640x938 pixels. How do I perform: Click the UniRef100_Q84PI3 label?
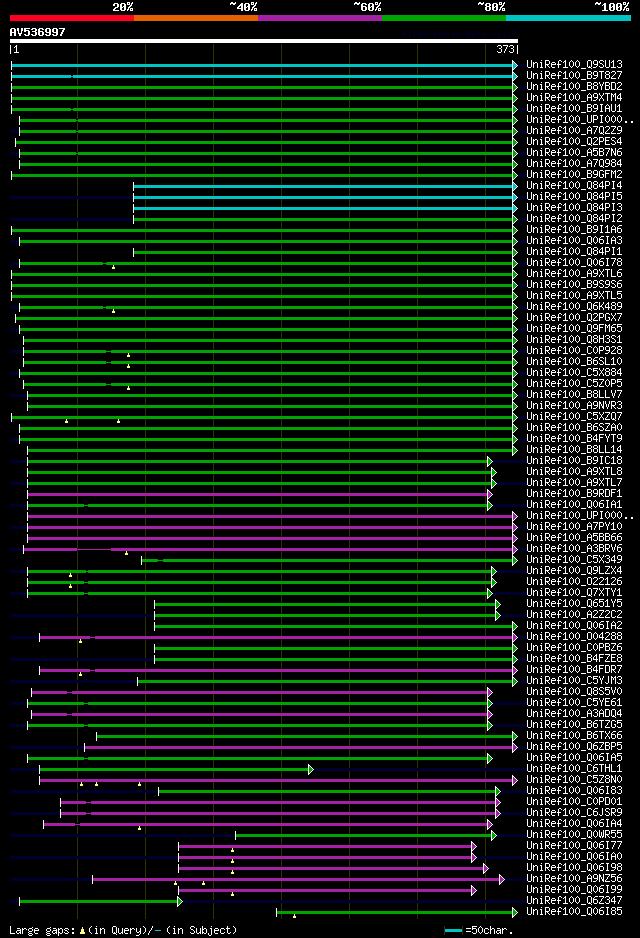click(574, 208)
